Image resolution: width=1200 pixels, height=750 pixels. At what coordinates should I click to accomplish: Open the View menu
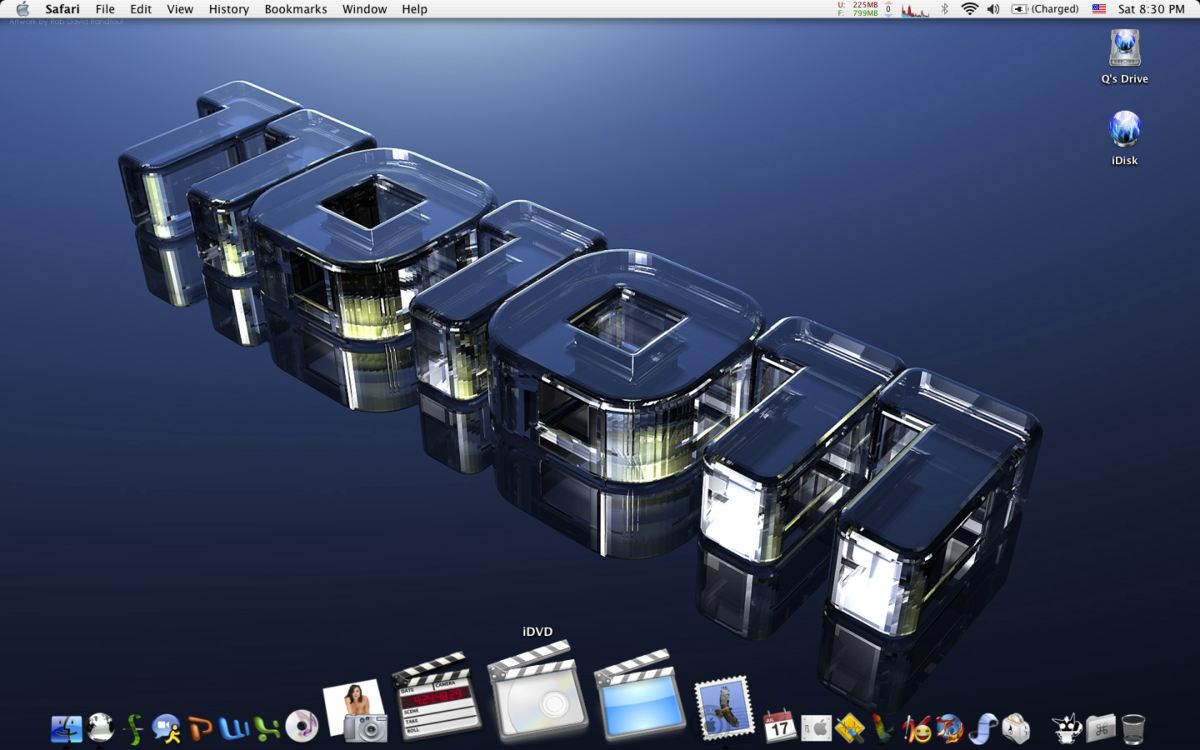coord(180,9)
